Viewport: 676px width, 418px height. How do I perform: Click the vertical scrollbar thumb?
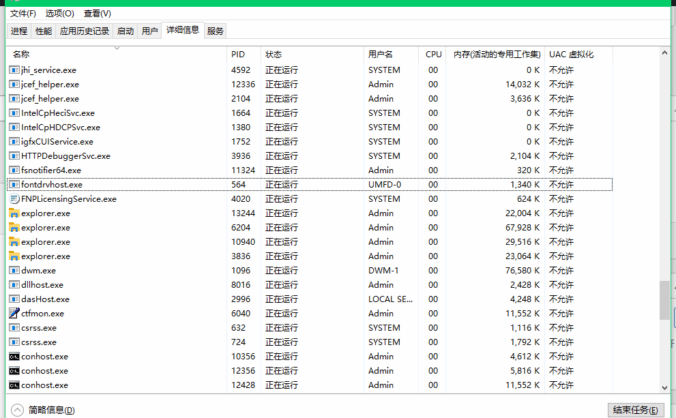click(x=664, y=300)
